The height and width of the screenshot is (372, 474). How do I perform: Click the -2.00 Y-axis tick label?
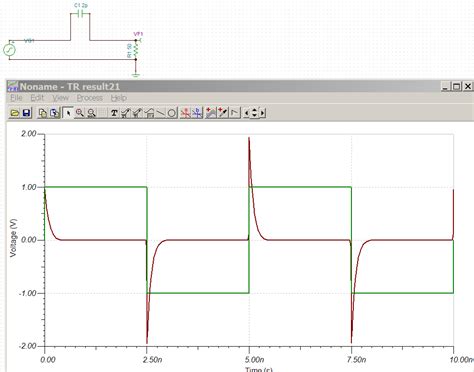pos(27,346)
